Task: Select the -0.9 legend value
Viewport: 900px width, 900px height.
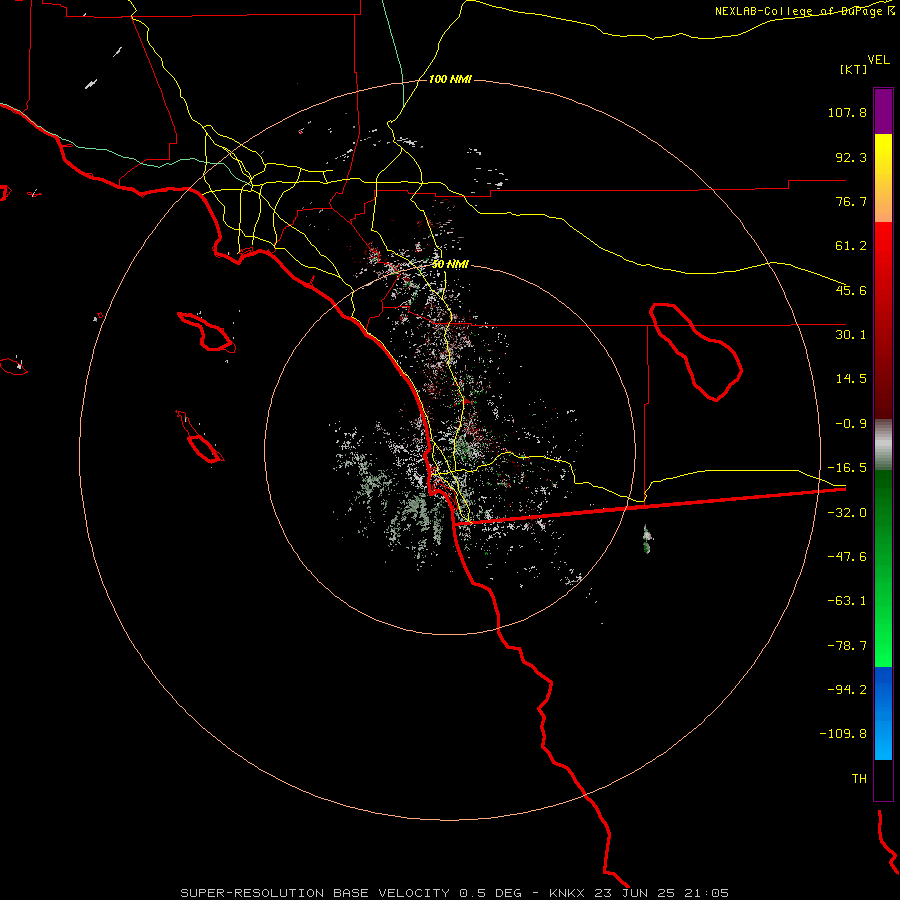Action: 851,424
